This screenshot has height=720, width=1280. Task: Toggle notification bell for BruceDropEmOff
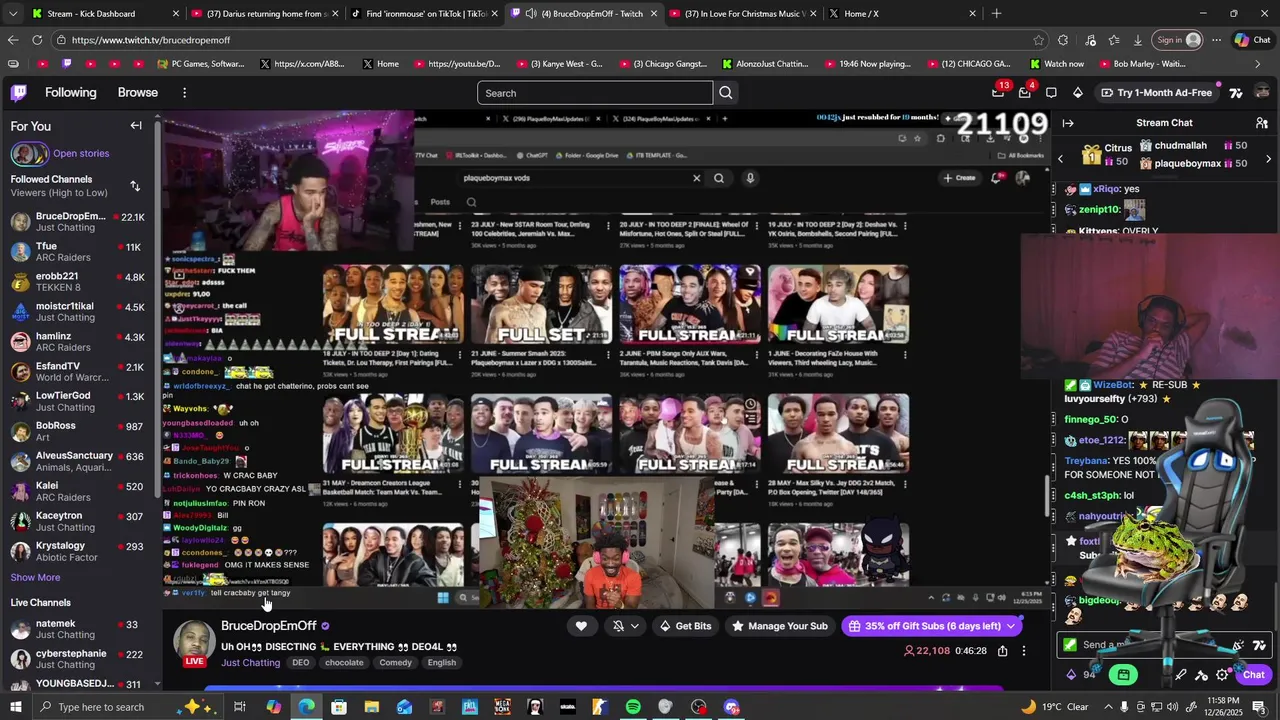tap(618, 626)
